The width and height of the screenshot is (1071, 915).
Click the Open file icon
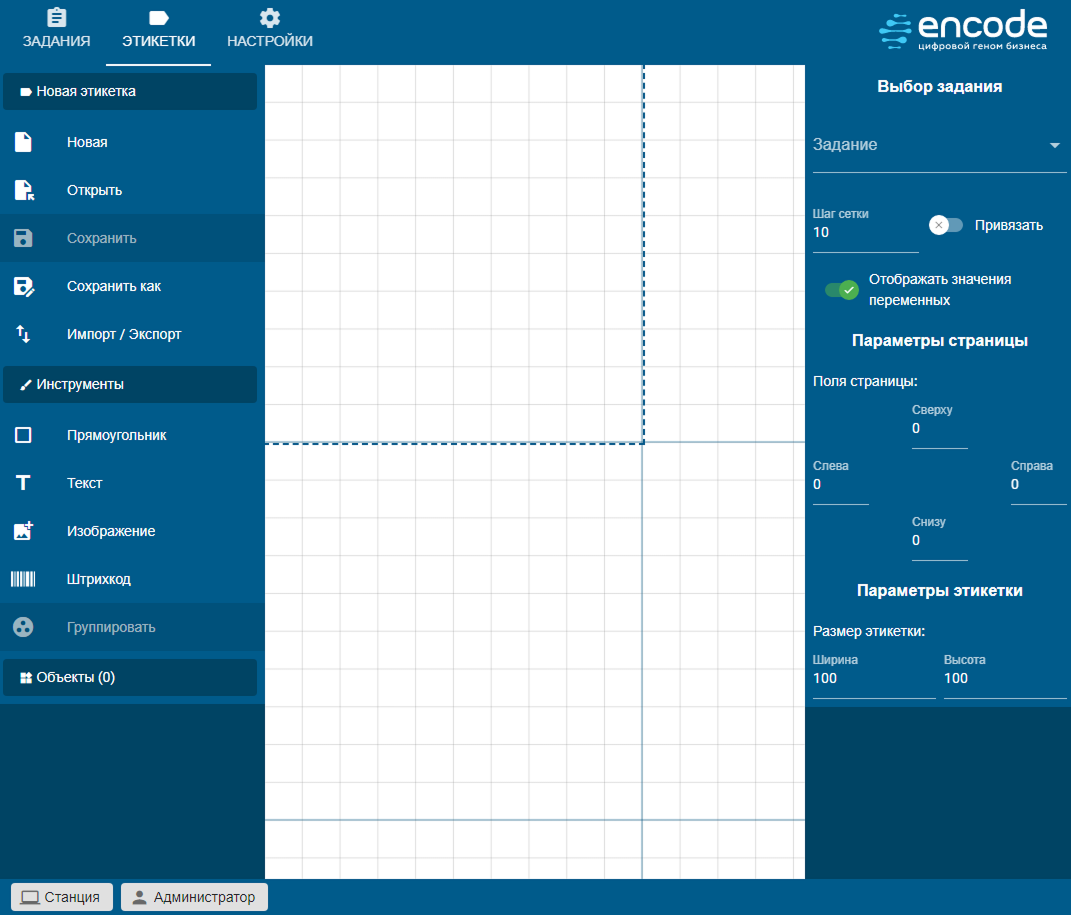click(23, 190)
